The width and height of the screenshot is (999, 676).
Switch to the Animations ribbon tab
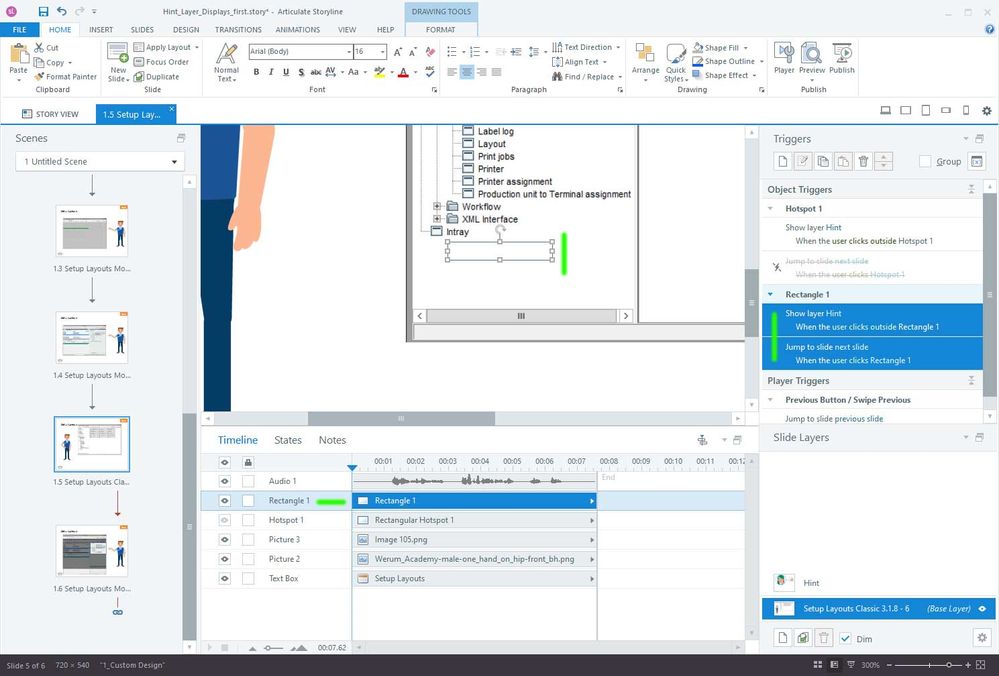[298, 30]
